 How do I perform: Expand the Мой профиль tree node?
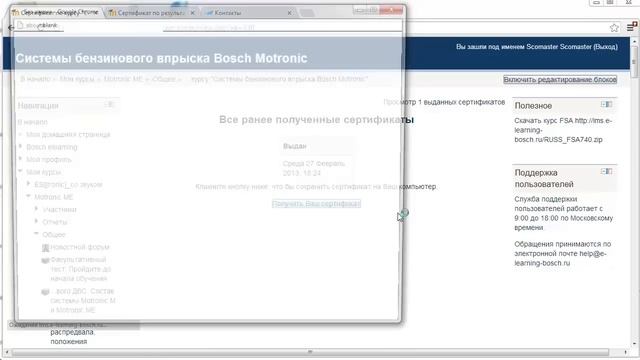coord(20,159)
